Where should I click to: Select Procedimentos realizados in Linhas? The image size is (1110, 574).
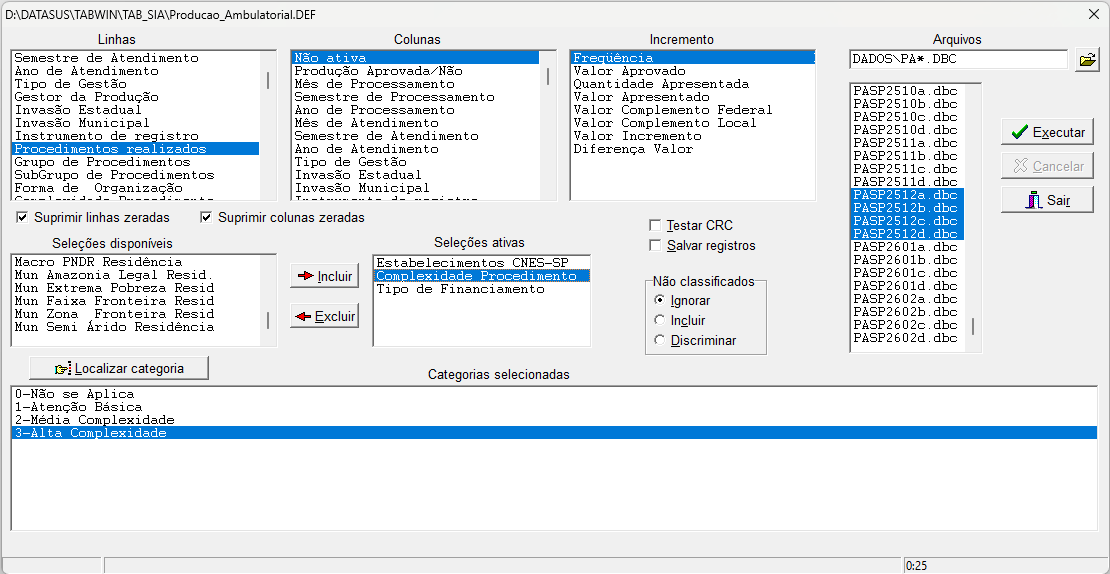tap(136, 149)
